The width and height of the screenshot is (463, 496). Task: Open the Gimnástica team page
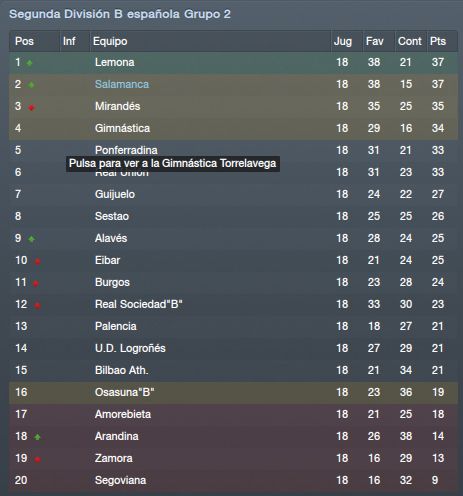(122, 128)
